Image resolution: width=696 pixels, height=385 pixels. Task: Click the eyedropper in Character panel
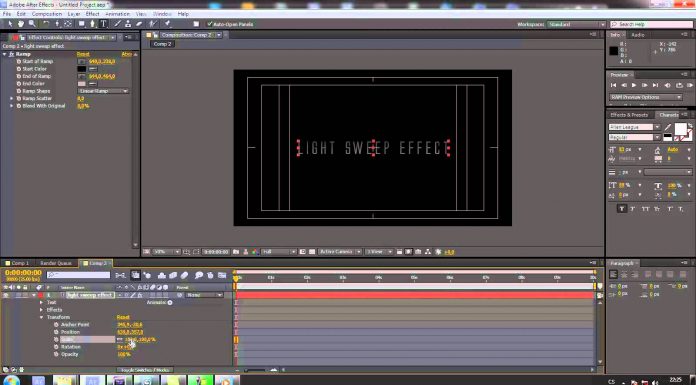668,127
